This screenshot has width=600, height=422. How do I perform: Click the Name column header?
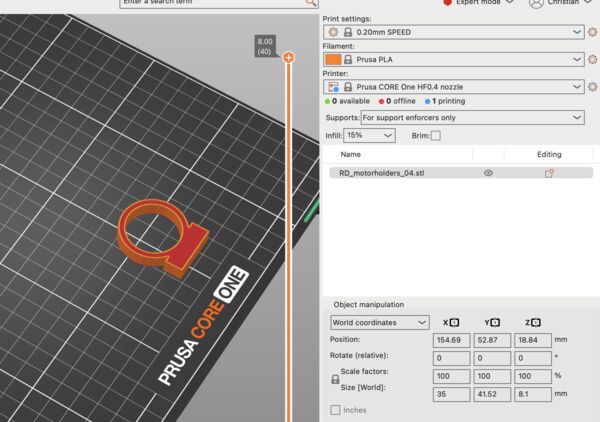click(351, 154)
